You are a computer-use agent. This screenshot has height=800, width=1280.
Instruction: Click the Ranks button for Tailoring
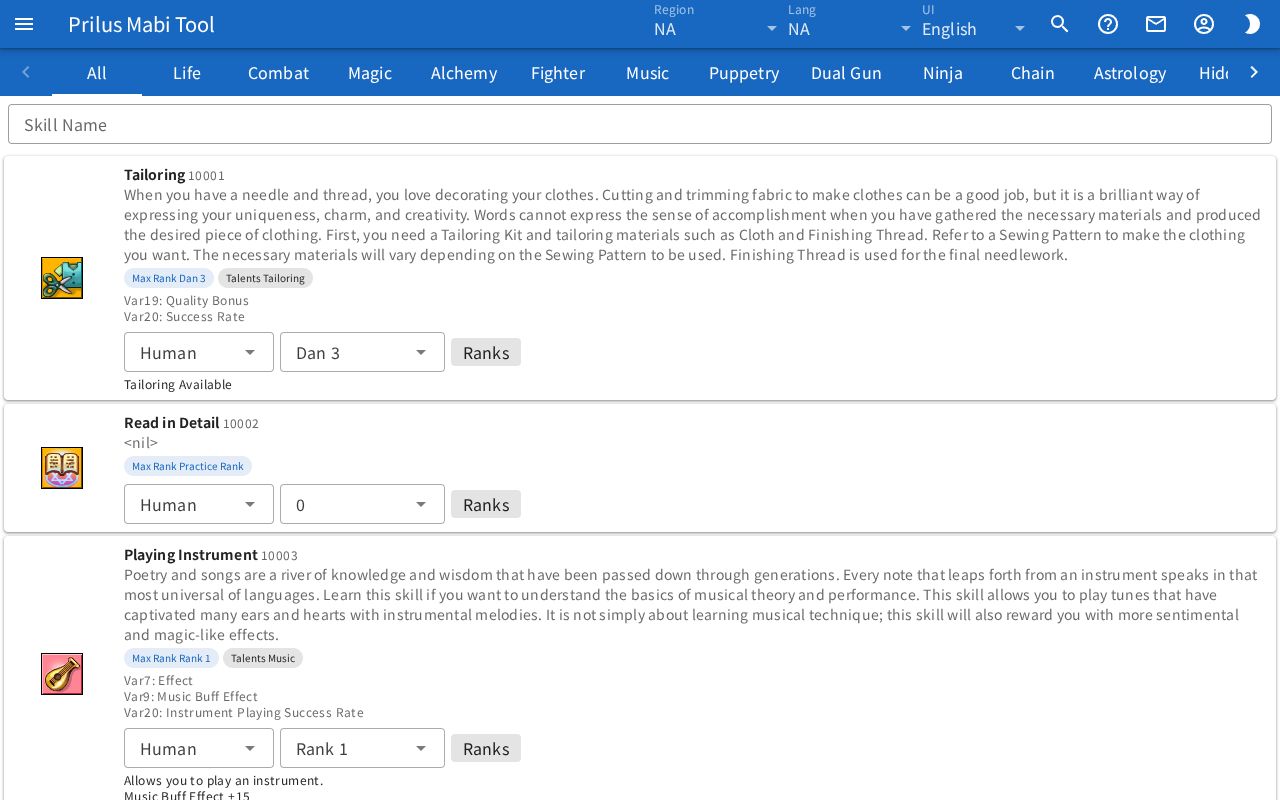pos(486,352)
